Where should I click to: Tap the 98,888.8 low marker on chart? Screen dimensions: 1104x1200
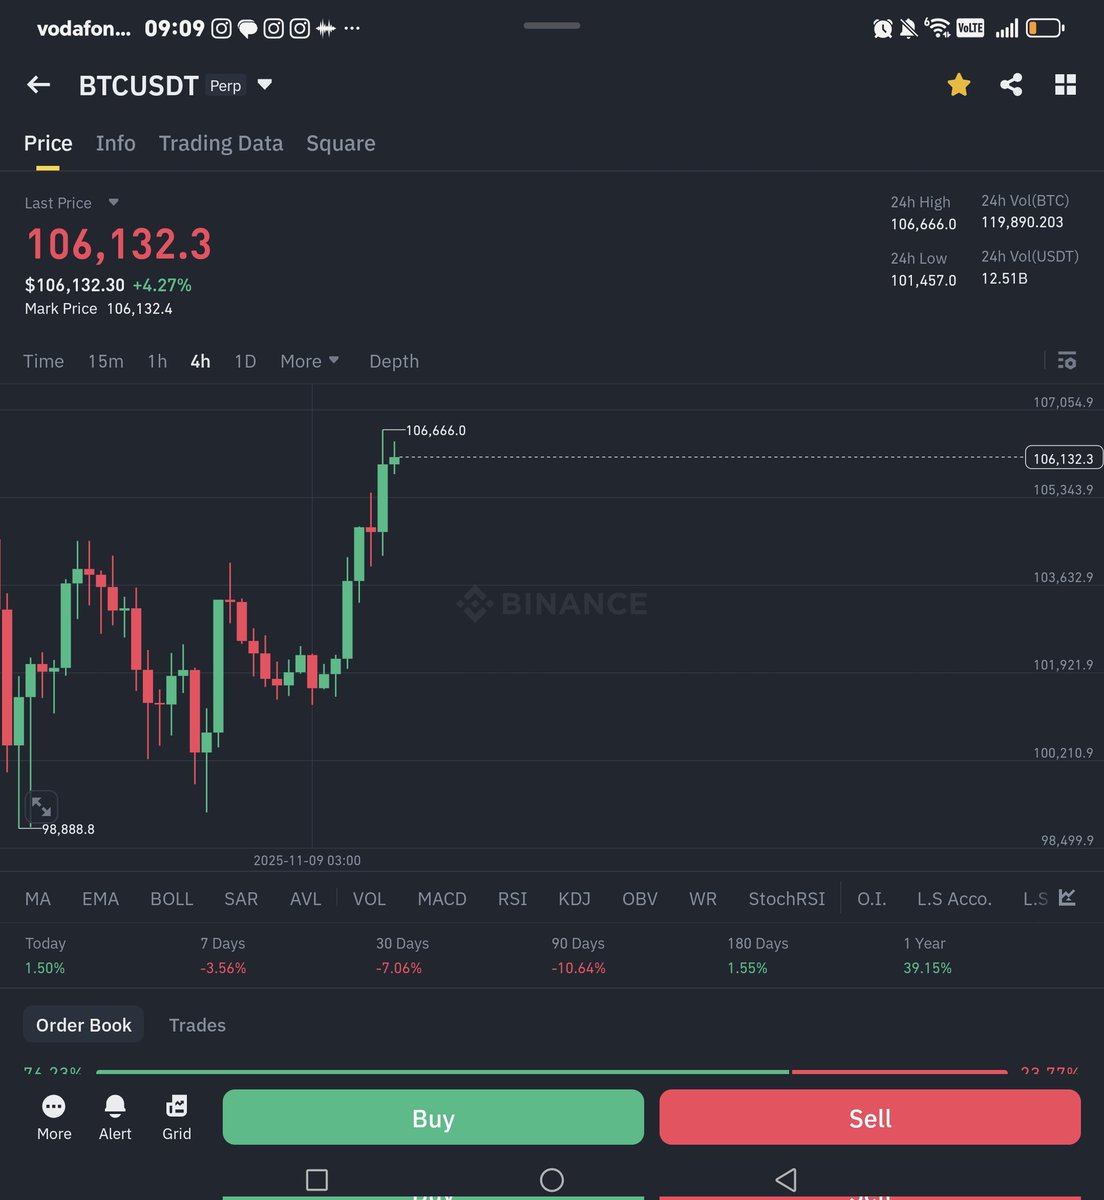[68, 829]
